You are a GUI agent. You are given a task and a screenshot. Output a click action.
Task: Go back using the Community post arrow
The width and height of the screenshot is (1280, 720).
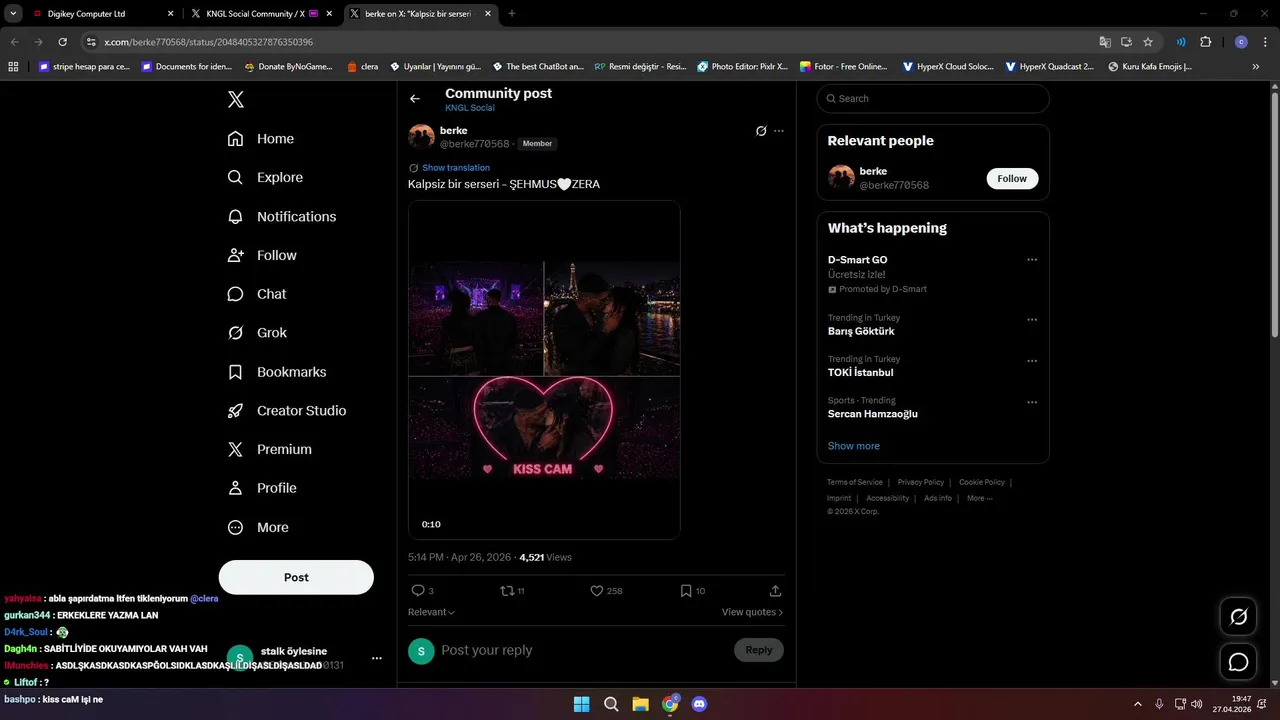415,99
